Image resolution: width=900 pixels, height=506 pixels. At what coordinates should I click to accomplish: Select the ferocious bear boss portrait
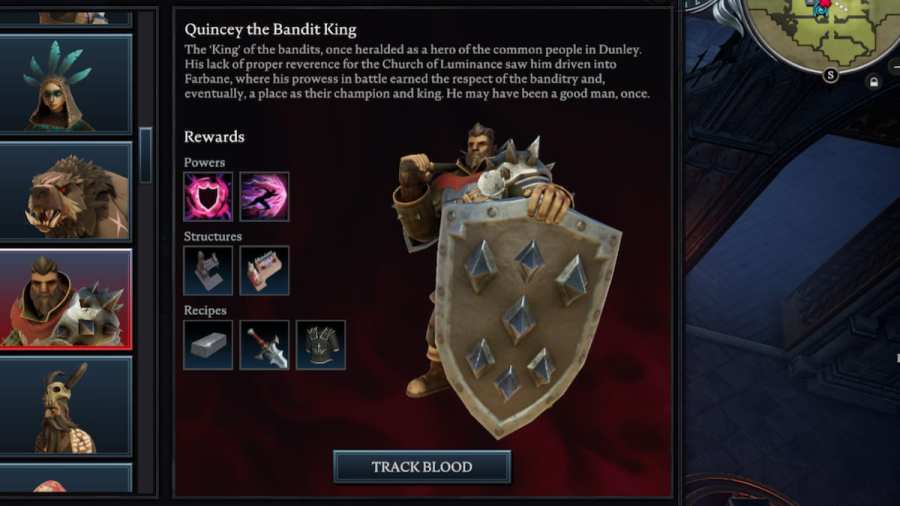(x=65, y=192)
